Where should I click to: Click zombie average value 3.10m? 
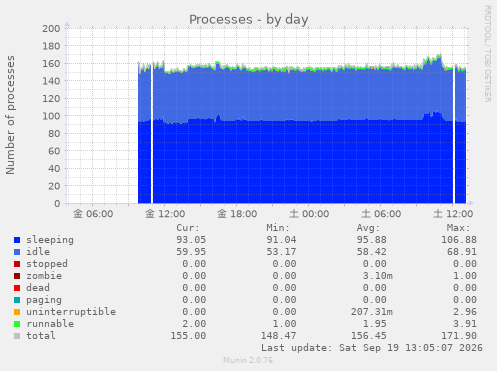point(377,276)
